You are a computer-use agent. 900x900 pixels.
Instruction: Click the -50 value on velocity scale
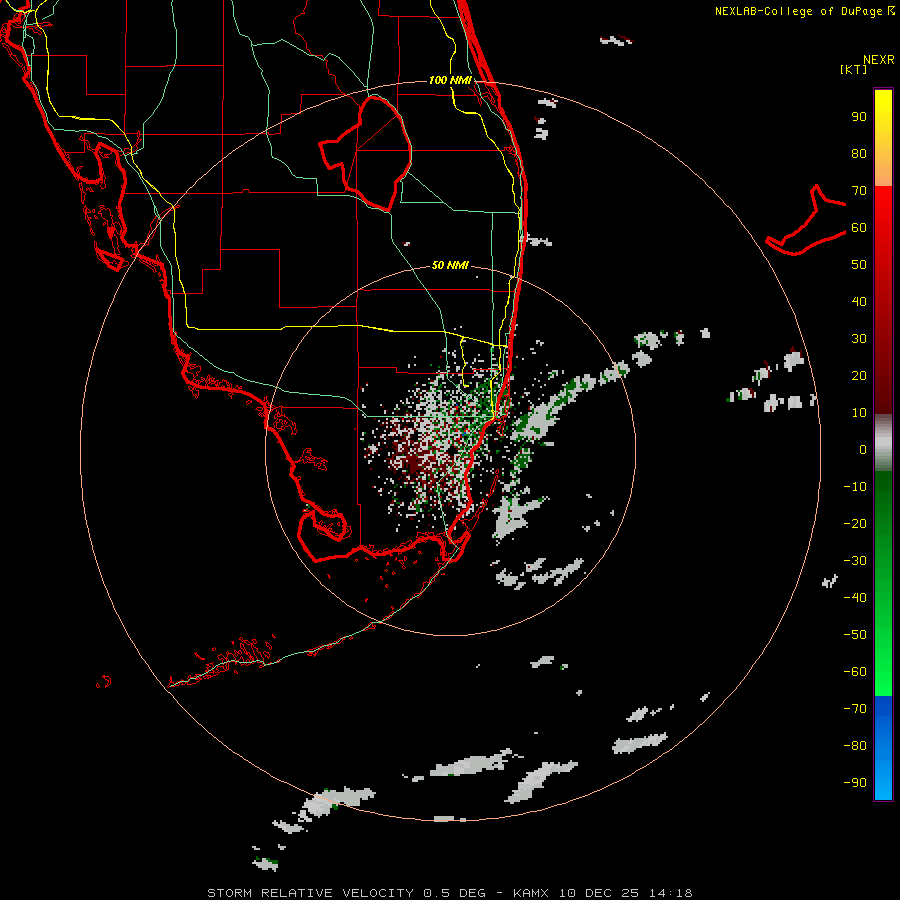click(855, 635)
